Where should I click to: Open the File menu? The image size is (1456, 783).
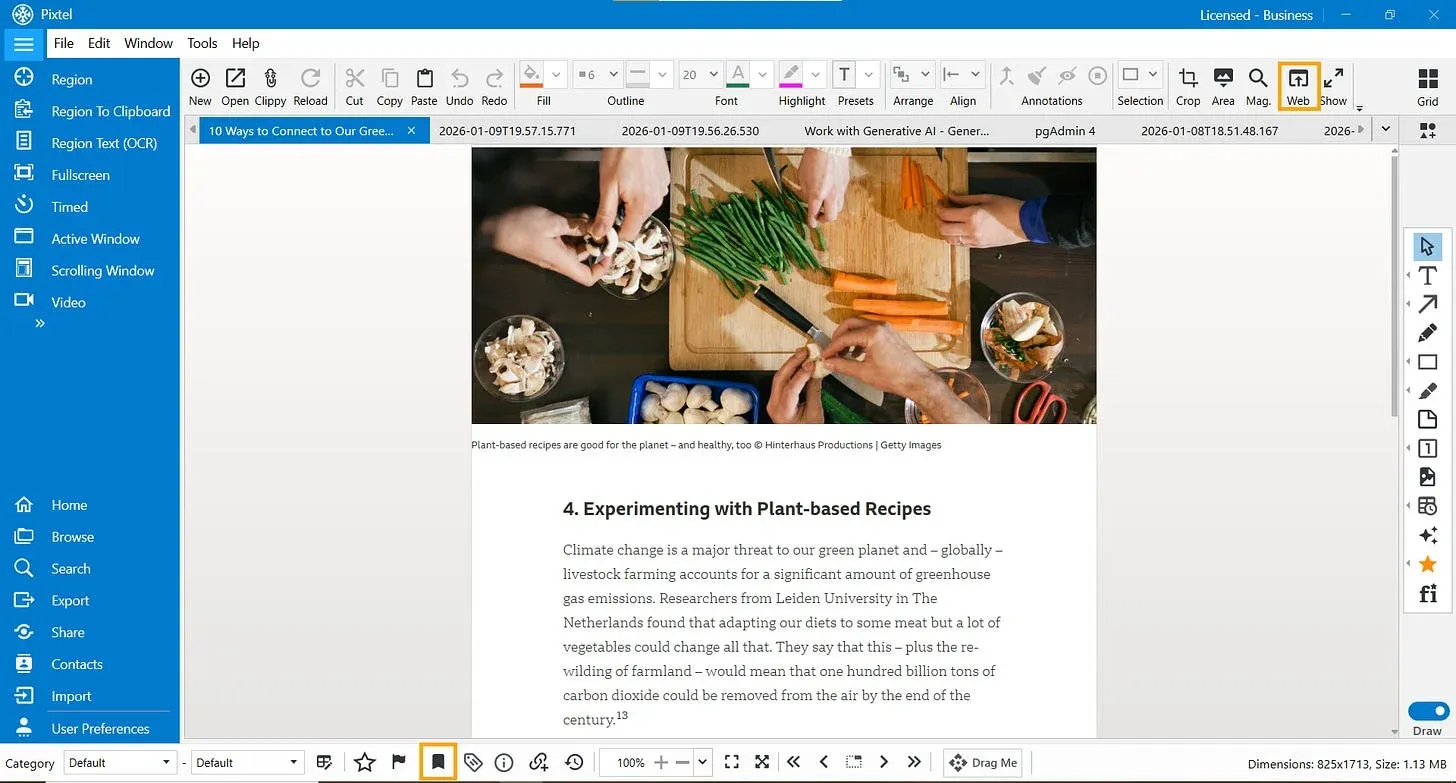[64, 43]
